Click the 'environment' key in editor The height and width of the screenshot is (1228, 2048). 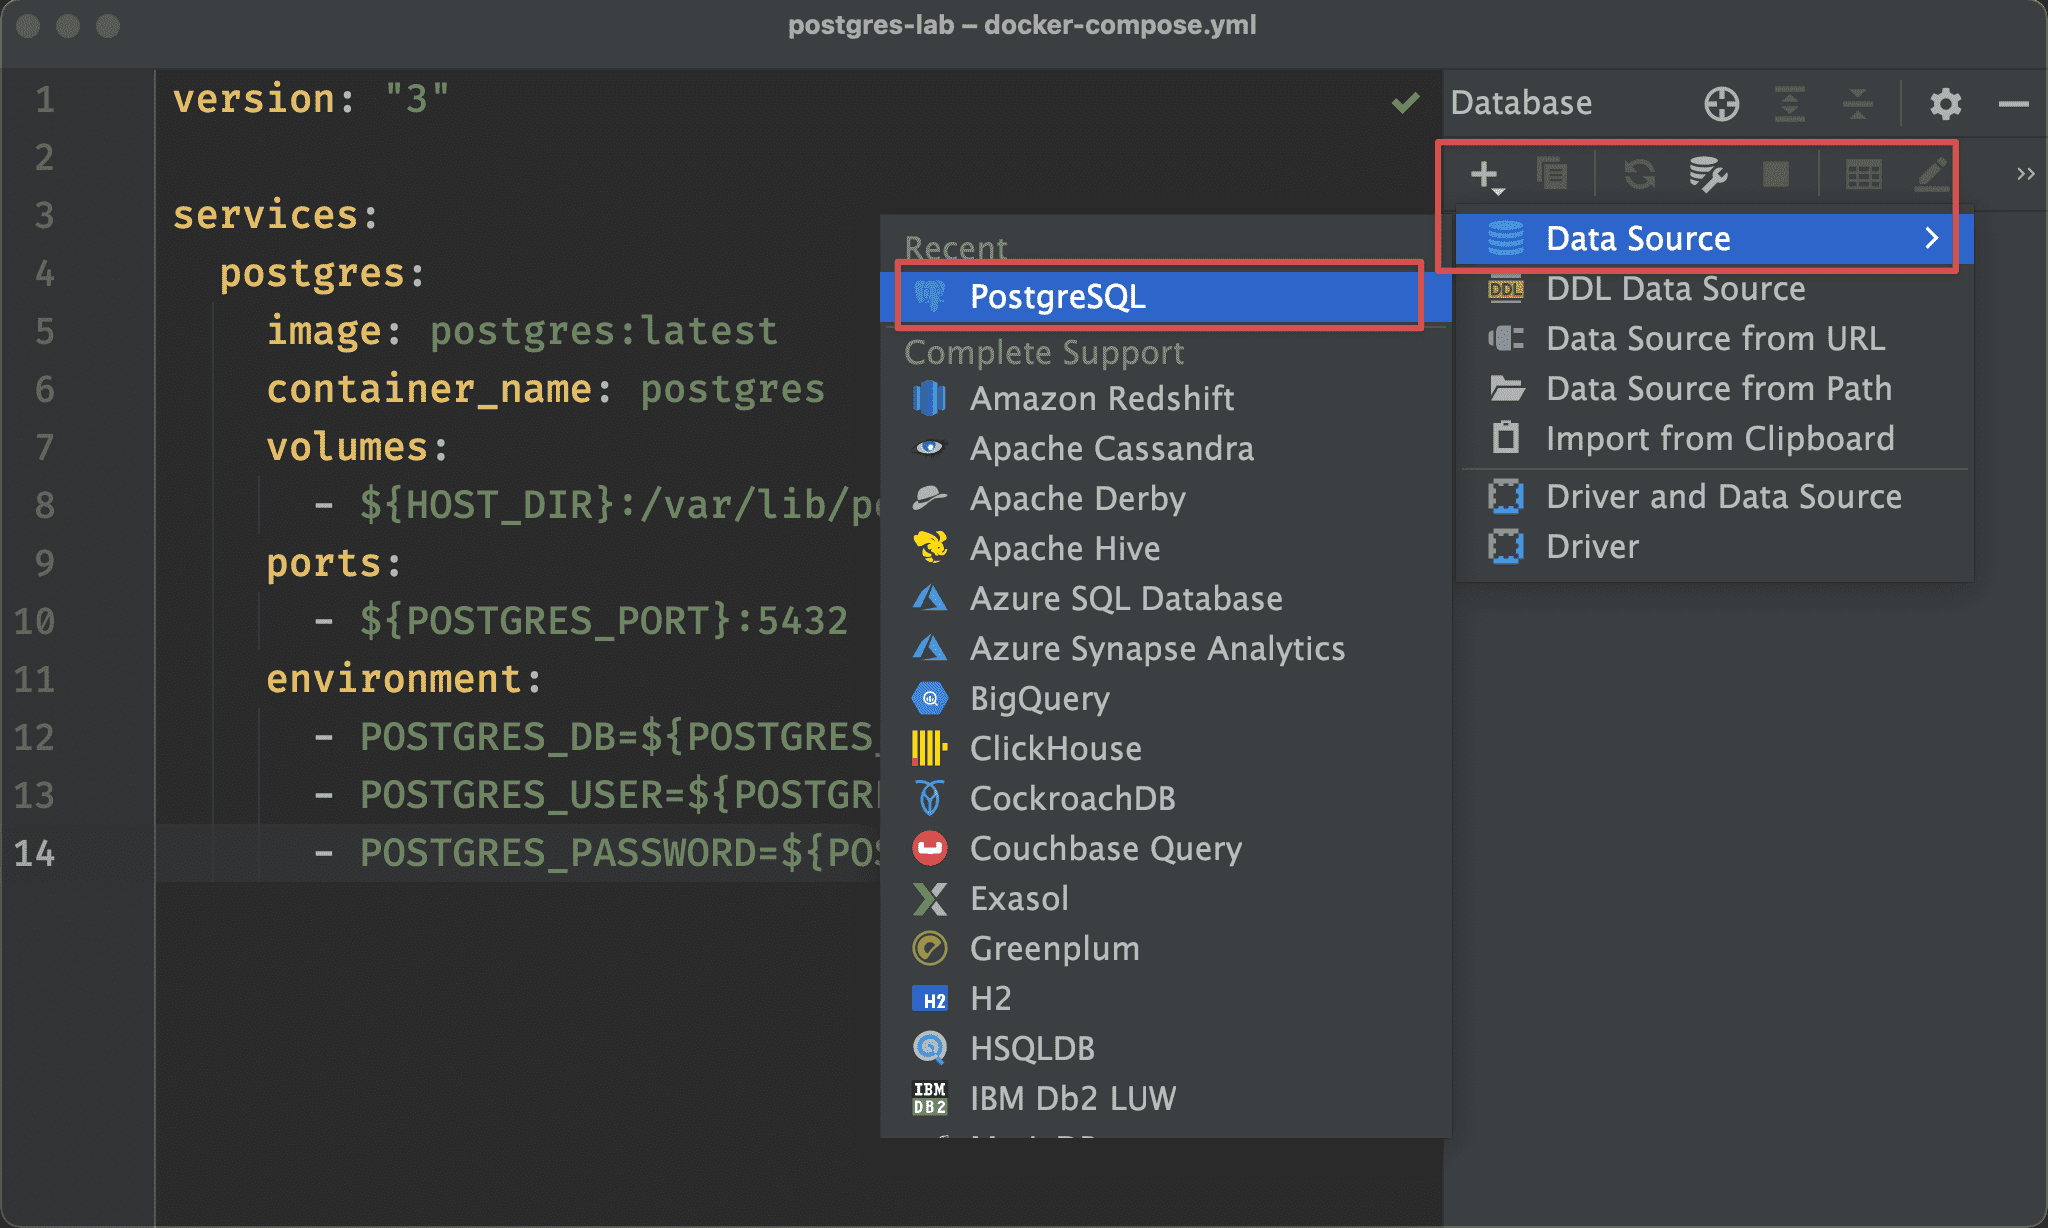tap(394, 679)
